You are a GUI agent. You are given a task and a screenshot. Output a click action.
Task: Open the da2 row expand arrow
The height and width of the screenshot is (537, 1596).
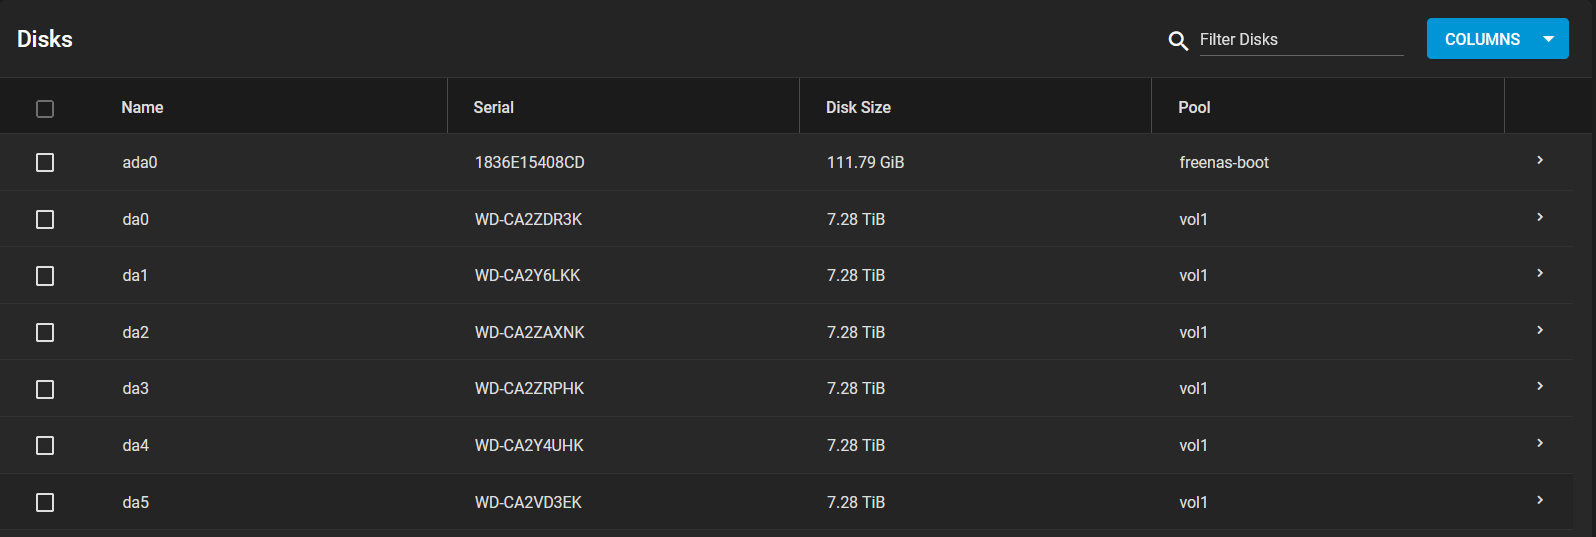click(1540, 330)
